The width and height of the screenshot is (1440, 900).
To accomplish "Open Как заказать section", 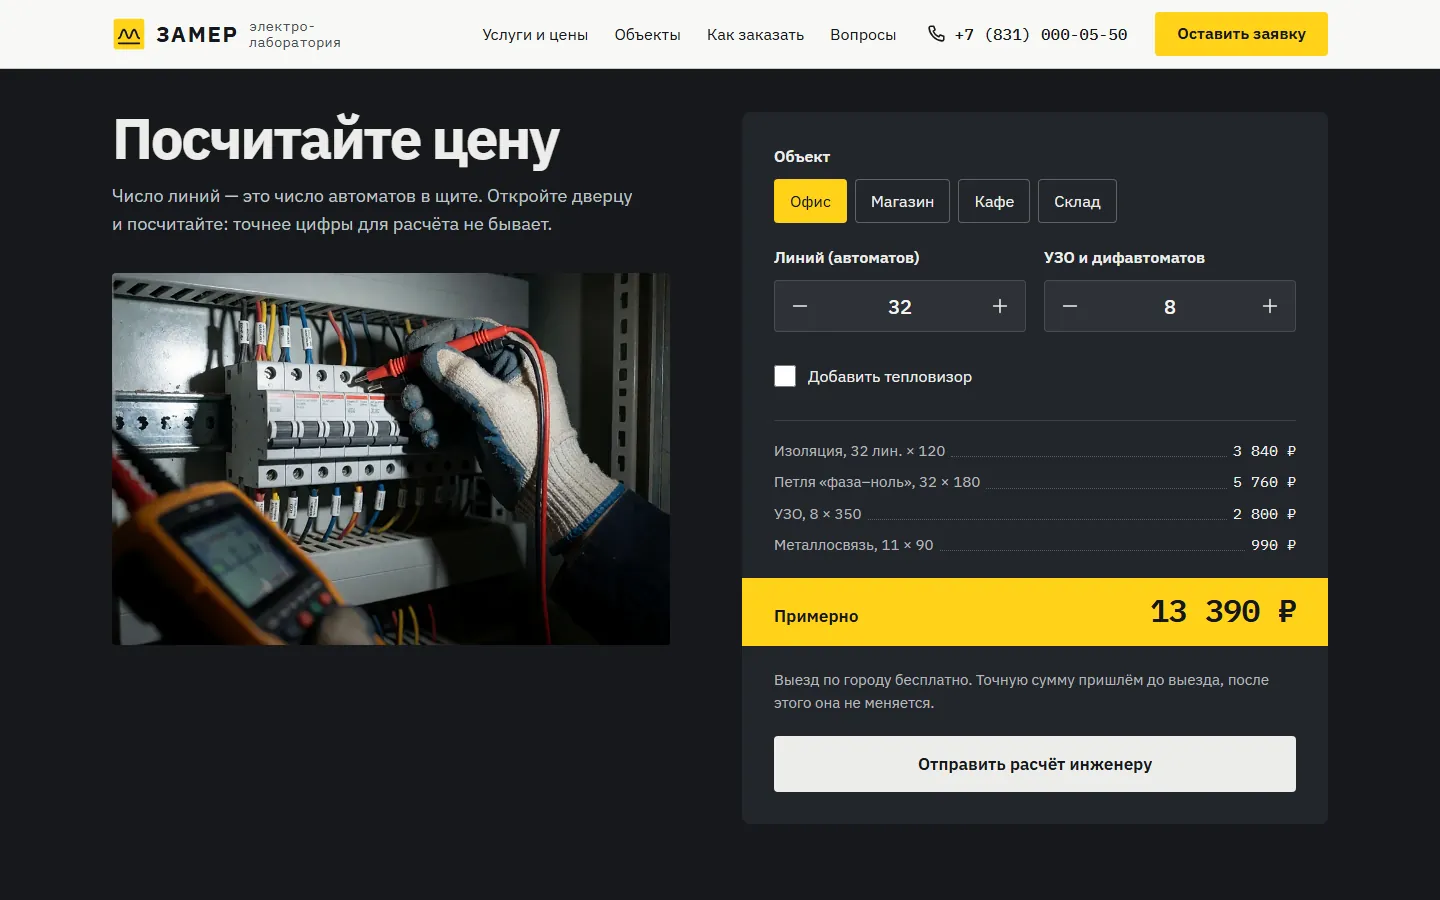I will 755,35.
